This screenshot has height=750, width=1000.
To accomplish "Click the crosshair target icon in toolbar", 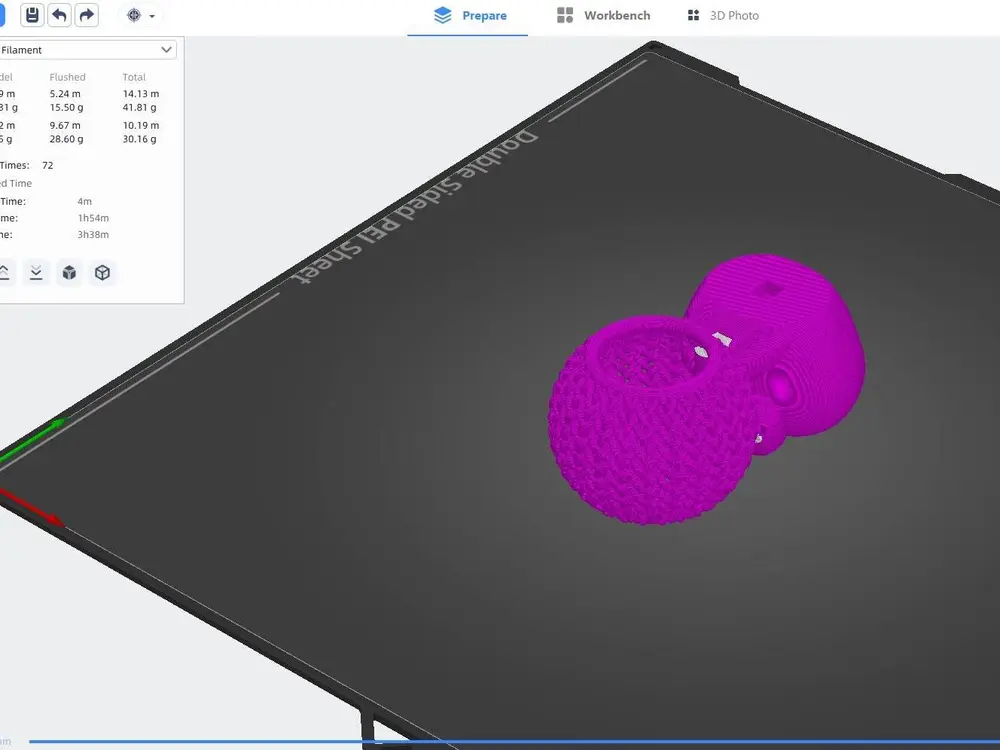I will 134,15.
